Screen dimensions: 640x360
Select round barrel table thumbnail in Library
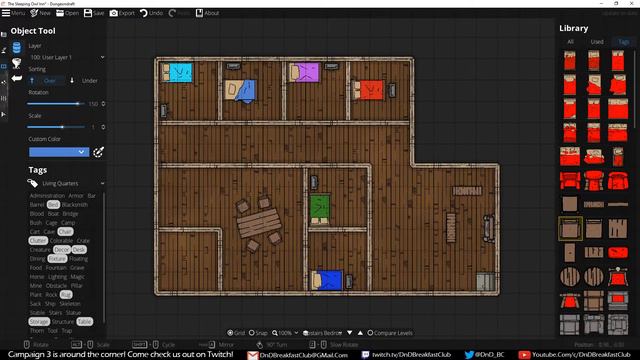tap(570, 277)
